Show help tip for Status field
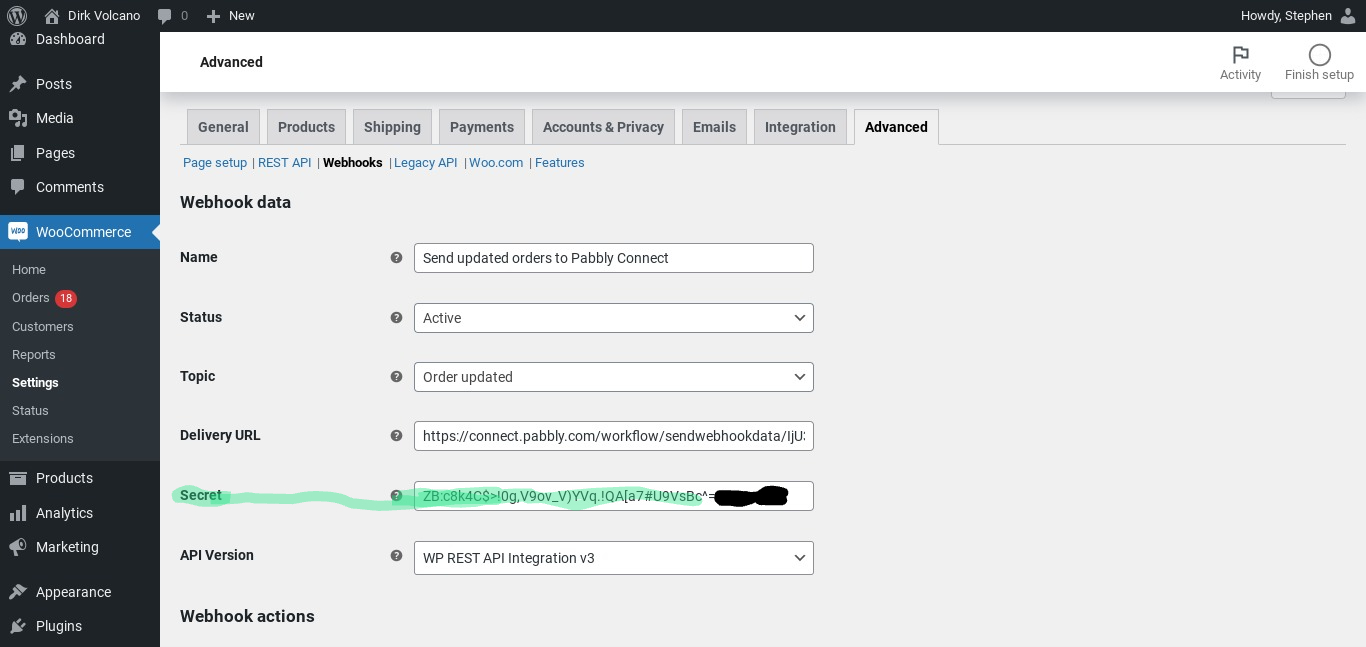The image size is (1366, 647). (x=396, y=318)
